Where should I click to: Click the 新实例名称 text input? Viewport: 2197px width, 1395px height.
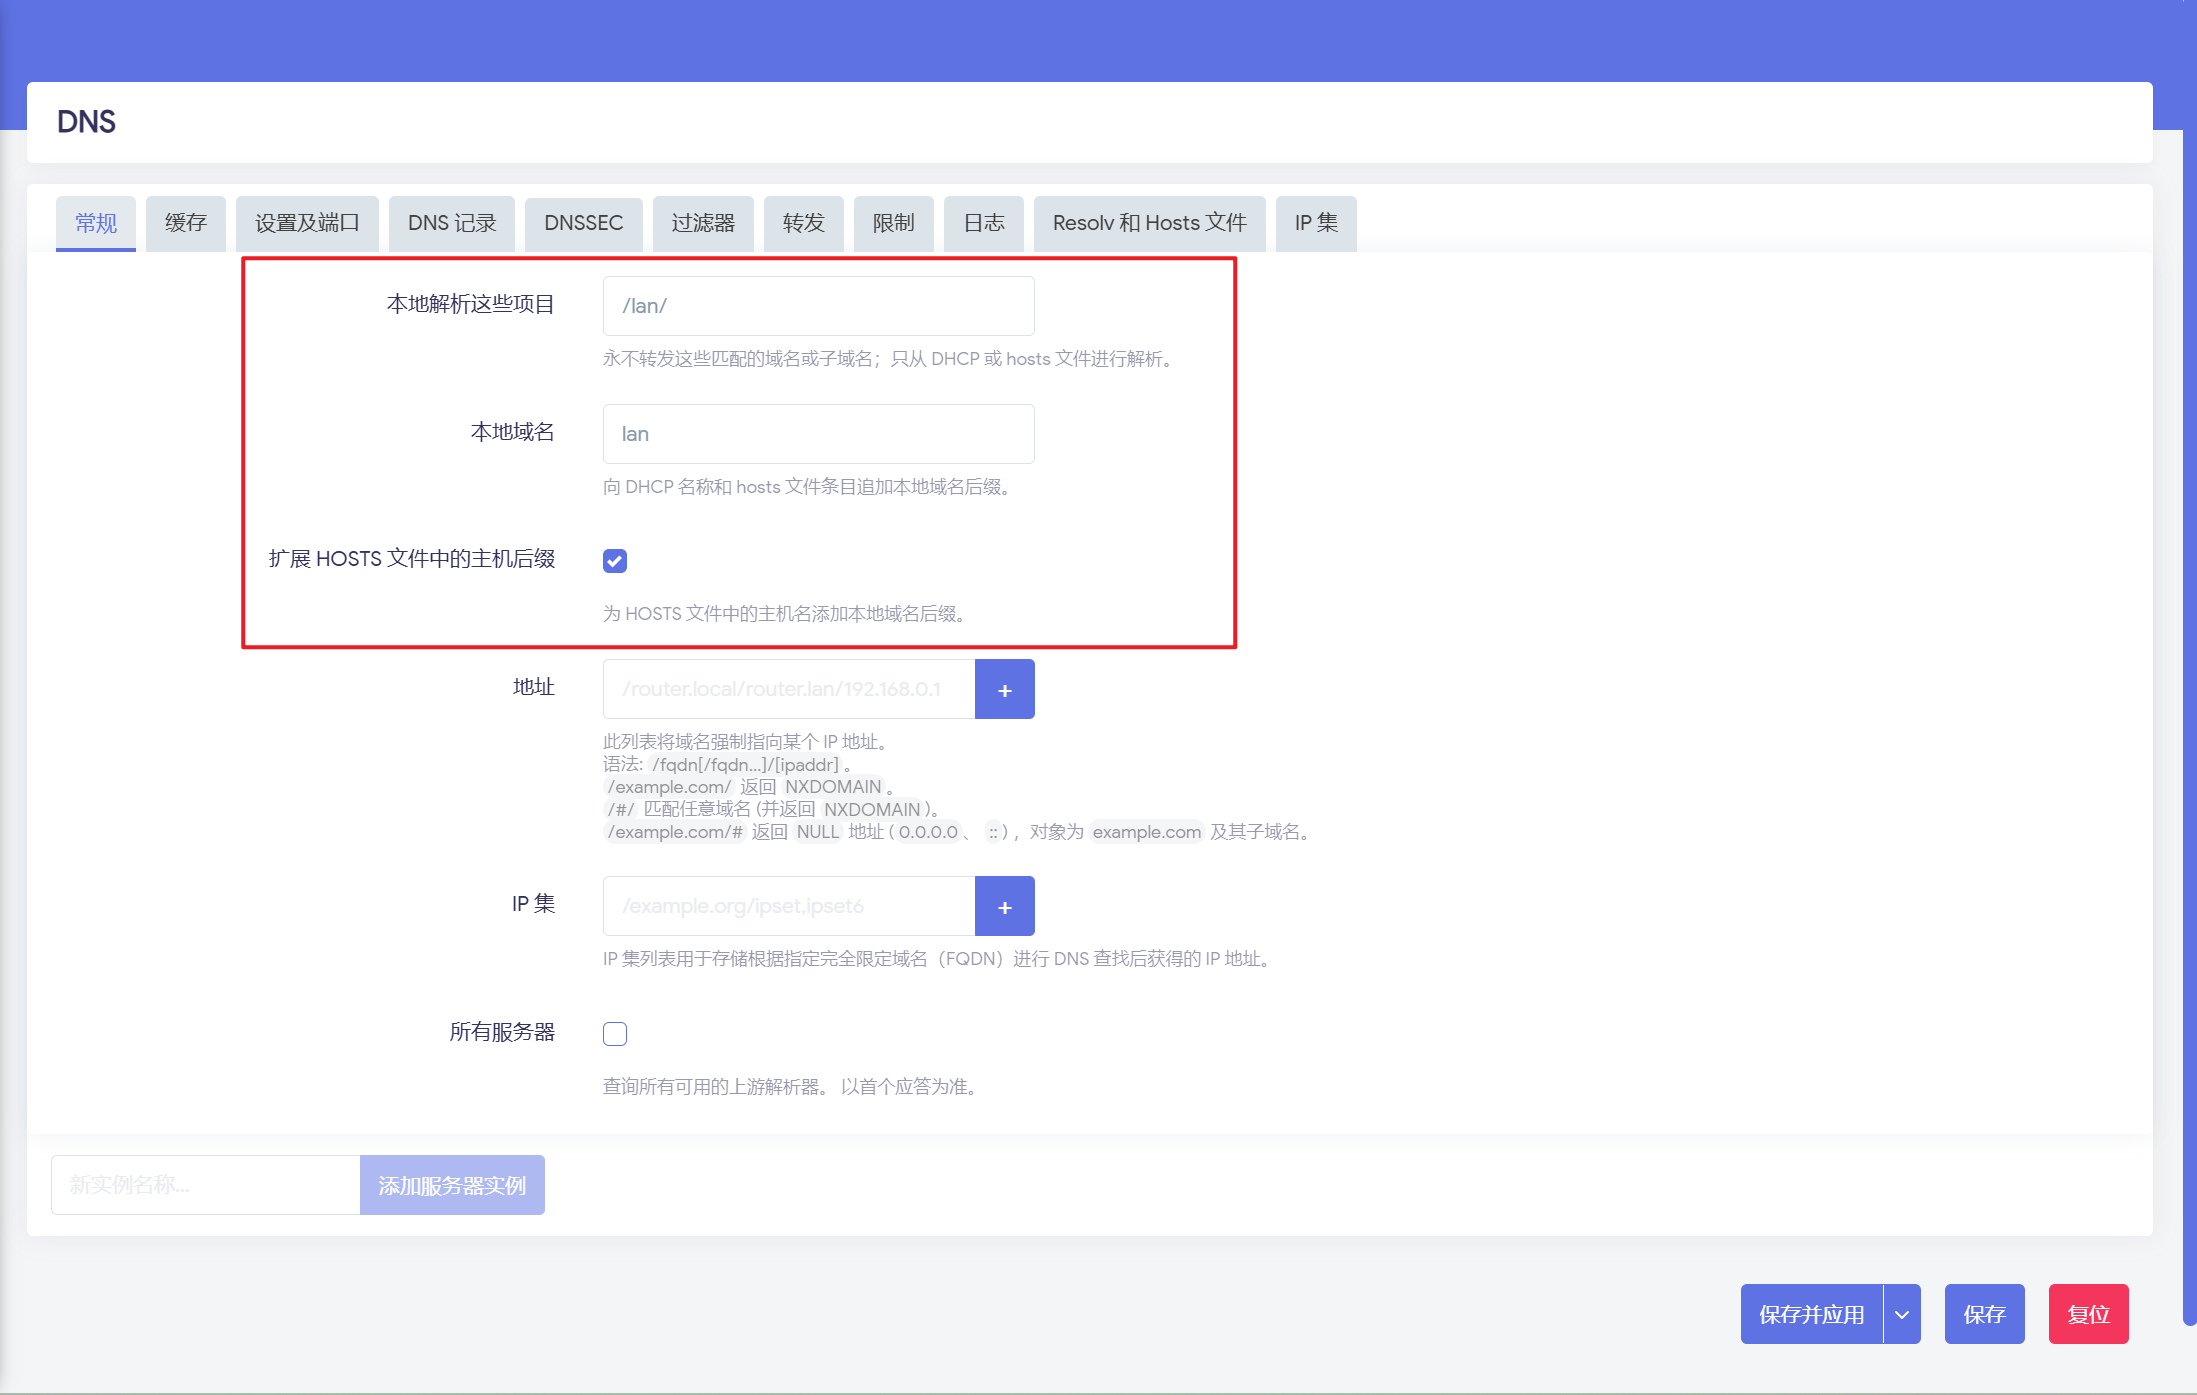pyautogui.click(x=205, y=1185)
